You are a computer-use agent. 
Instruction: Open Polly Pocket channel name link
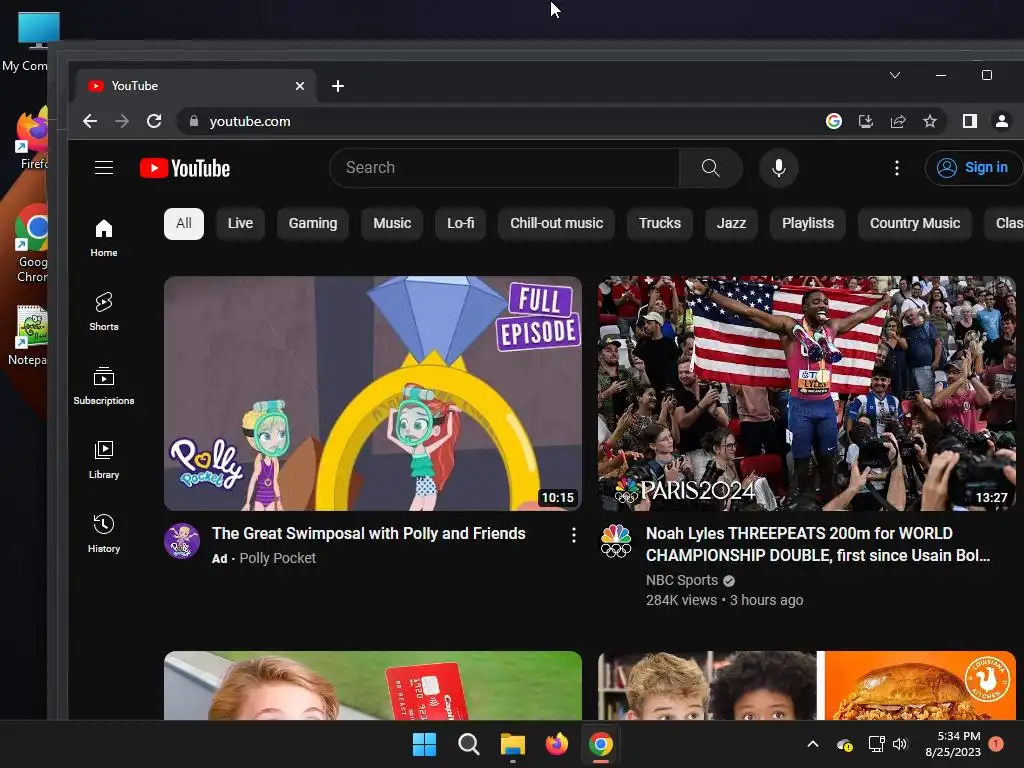pyautogui.click(x=278, y=558)
